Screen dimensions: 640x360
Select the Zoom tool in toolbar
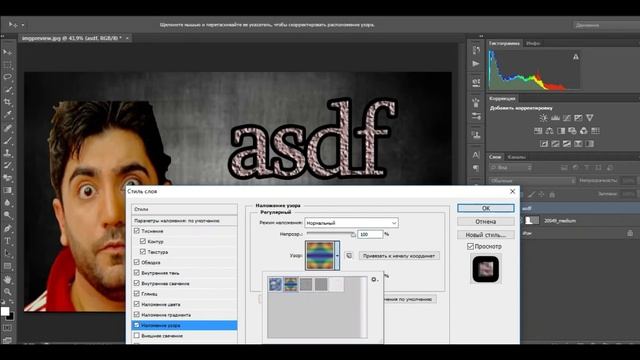7,292
